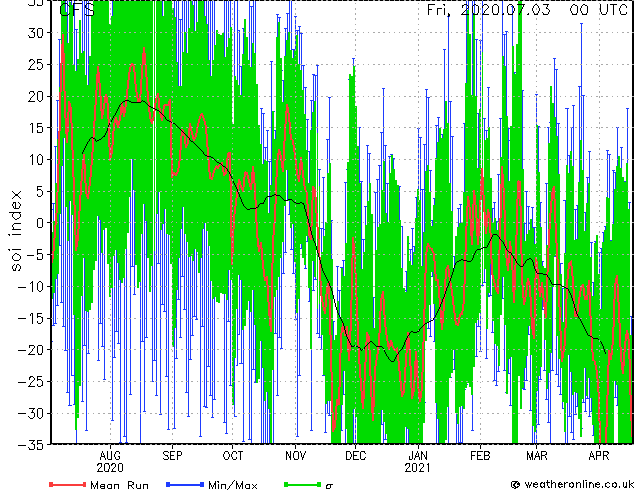Click the -10 y-axis value
Viewport: 634px width, 490px height.
pos(31,287)
